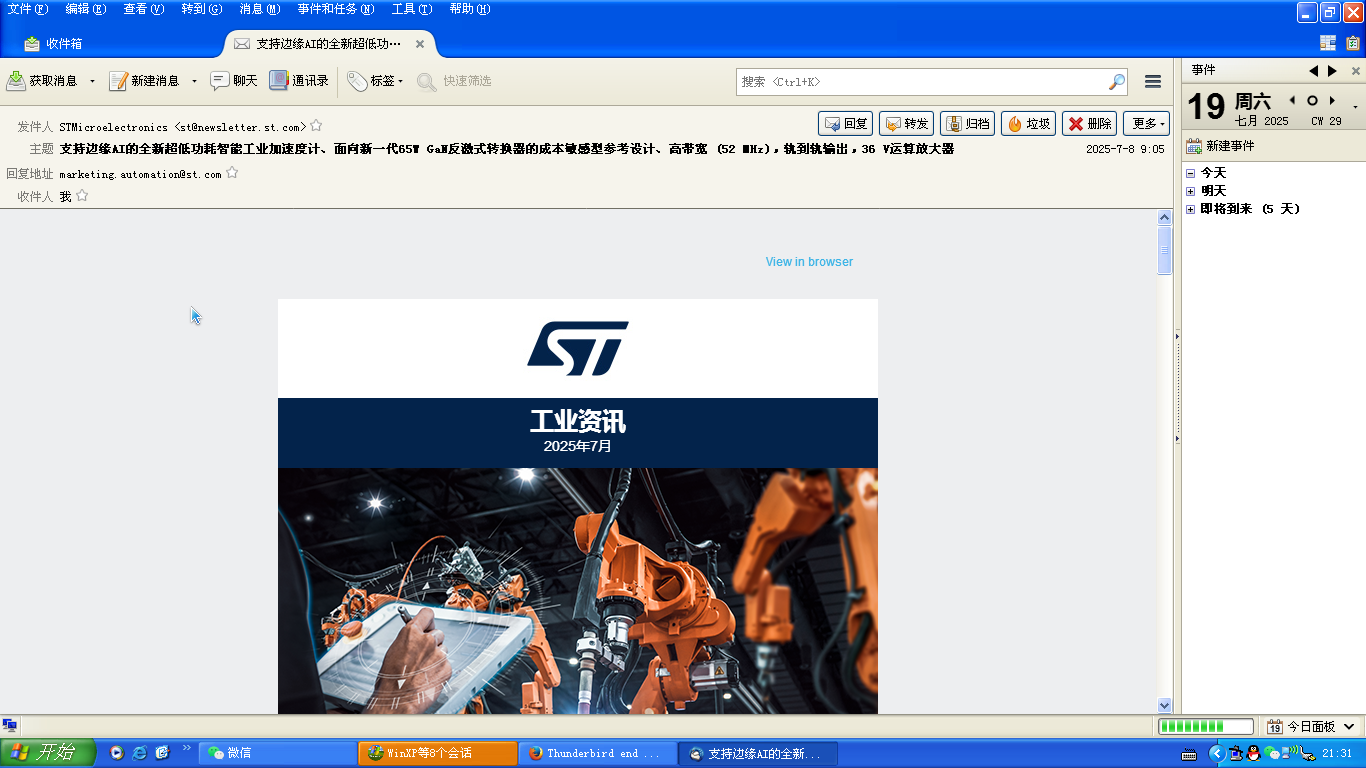
Task: Click the online status icon in the status bar
Action: 10,725
